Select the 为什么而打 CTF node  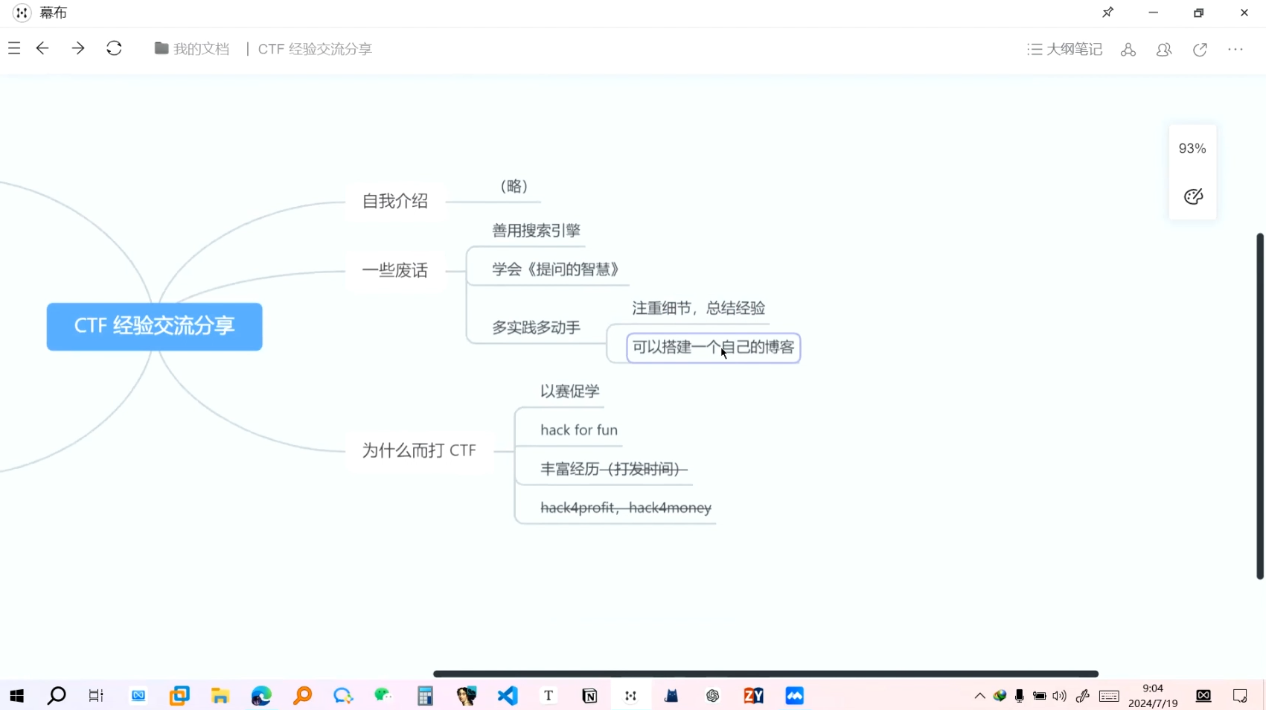click(x=418, y=450)
